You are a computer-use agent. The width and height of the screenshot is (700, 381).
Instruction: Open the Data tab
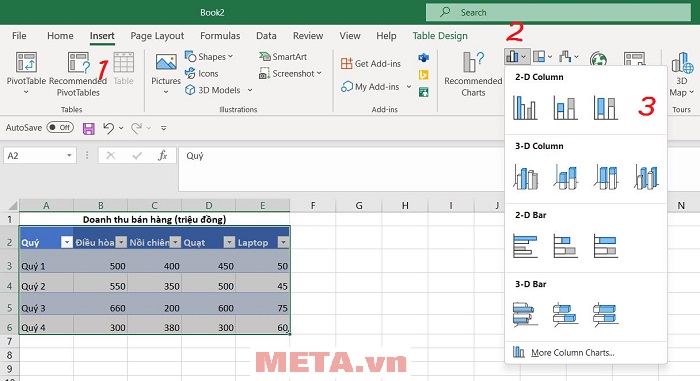click(266, 36)
